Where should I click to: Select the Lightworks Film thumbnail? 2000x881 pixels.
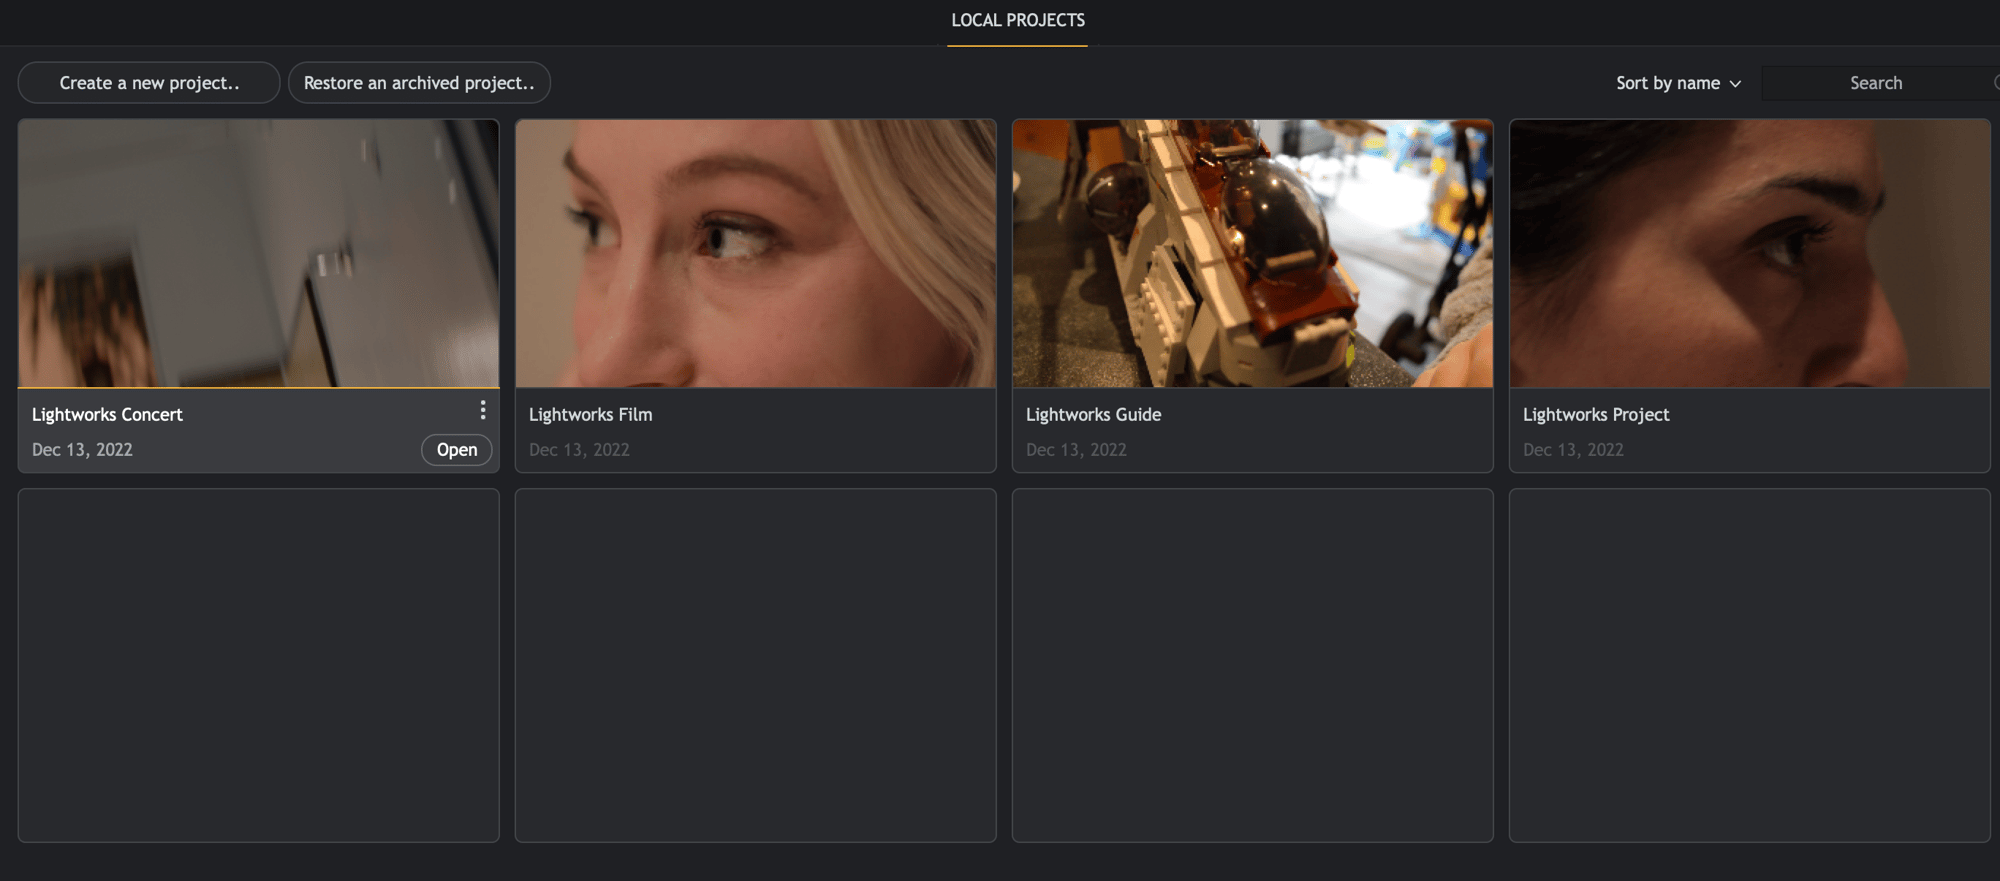coord(755,253)
